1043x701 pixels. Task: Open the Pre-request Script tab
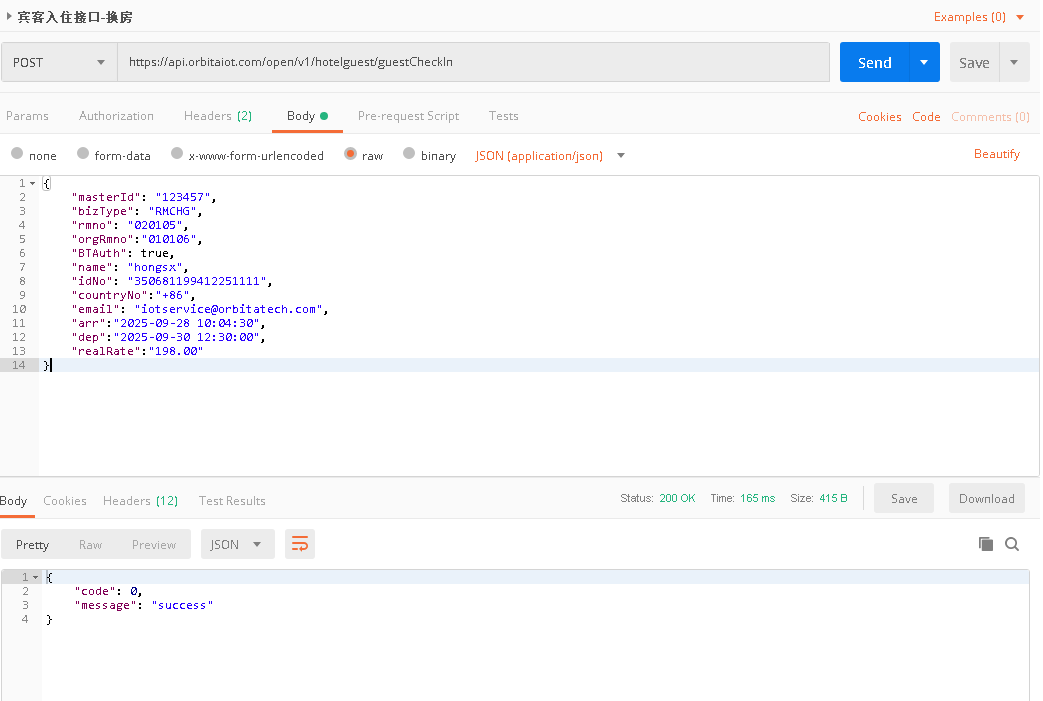click(408, 116)
